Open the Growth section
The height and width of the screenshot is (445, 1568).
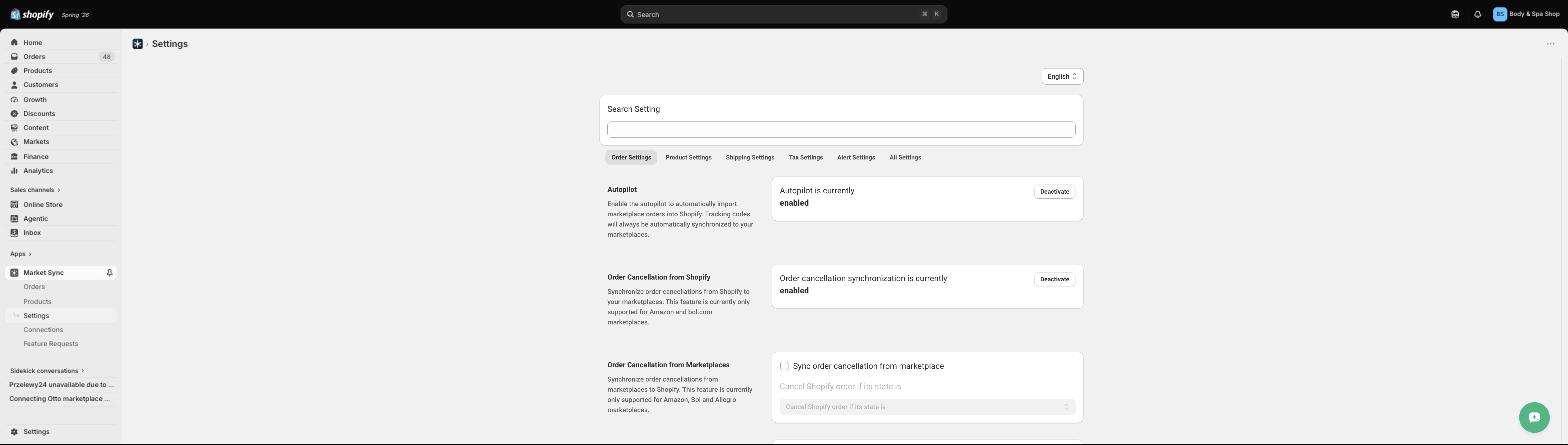click(35, 99)
